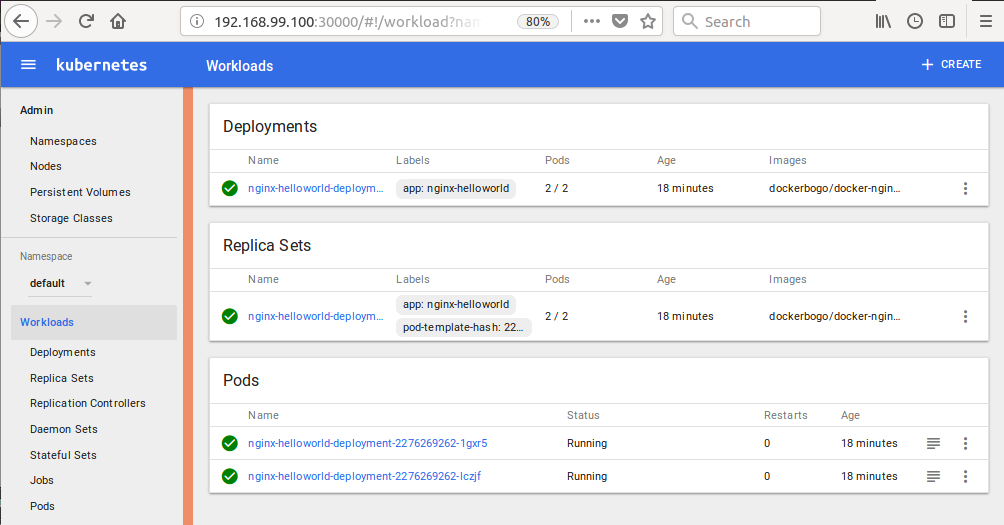The width and height of the screenshot is (1004, 525).
Task: Open Jobs in the sidebar
Action: click(42, 480)
